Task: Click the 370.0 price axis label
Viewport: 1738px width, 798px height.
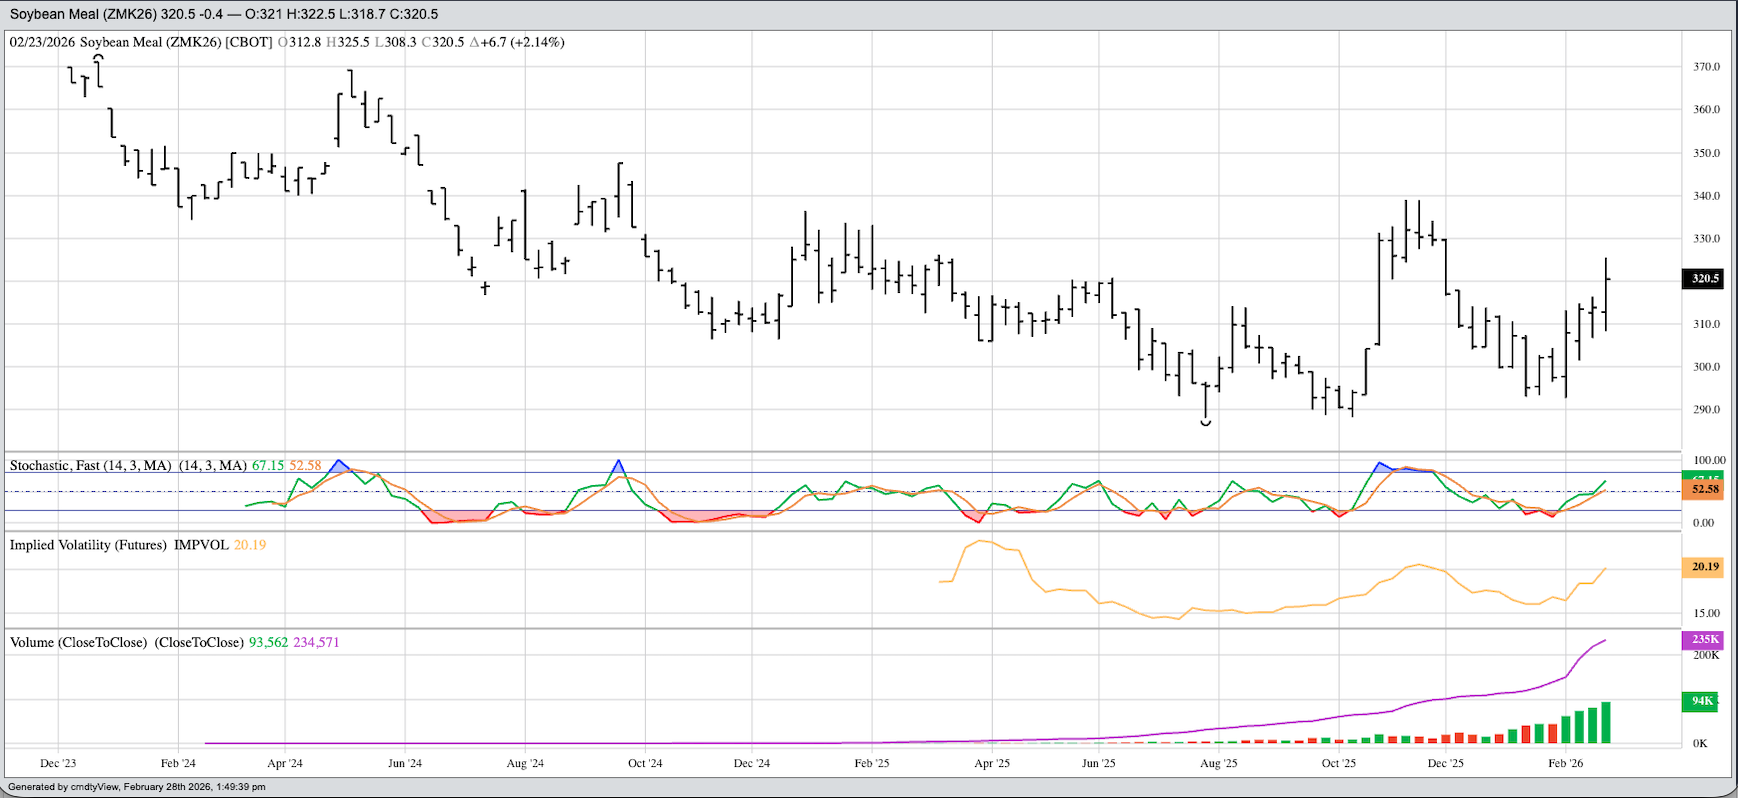Action: (x=1706, y=67)
